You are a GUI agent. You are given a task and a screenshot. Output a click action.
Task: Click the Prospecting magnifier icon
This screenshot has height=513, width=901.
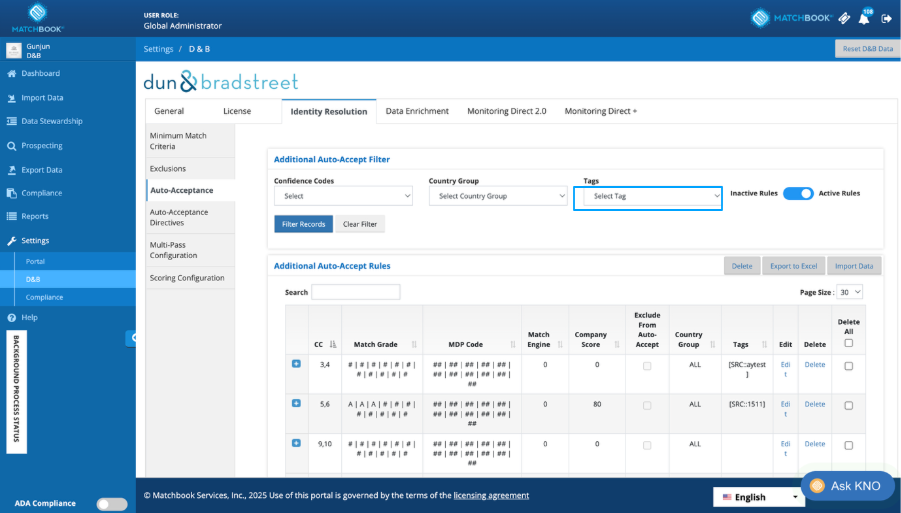pyautogui.click(x=11, y=146)
